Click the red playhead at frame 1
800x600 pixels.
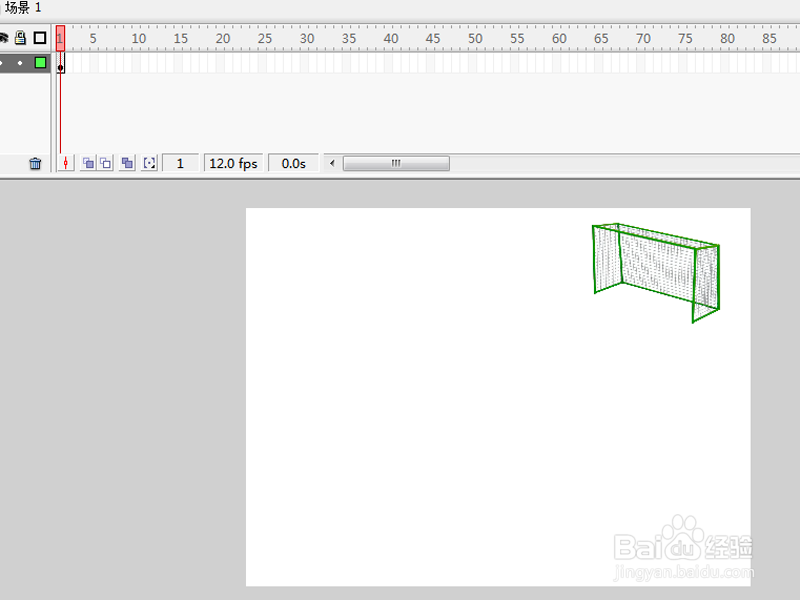60,38
